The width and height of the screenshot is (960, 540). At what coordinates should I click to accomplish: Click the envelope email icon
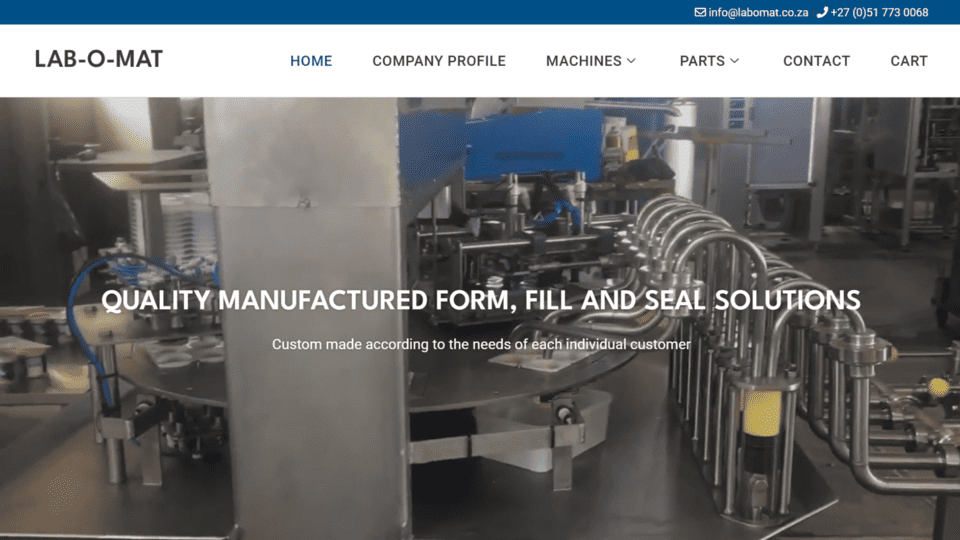[x=700, y=12]
